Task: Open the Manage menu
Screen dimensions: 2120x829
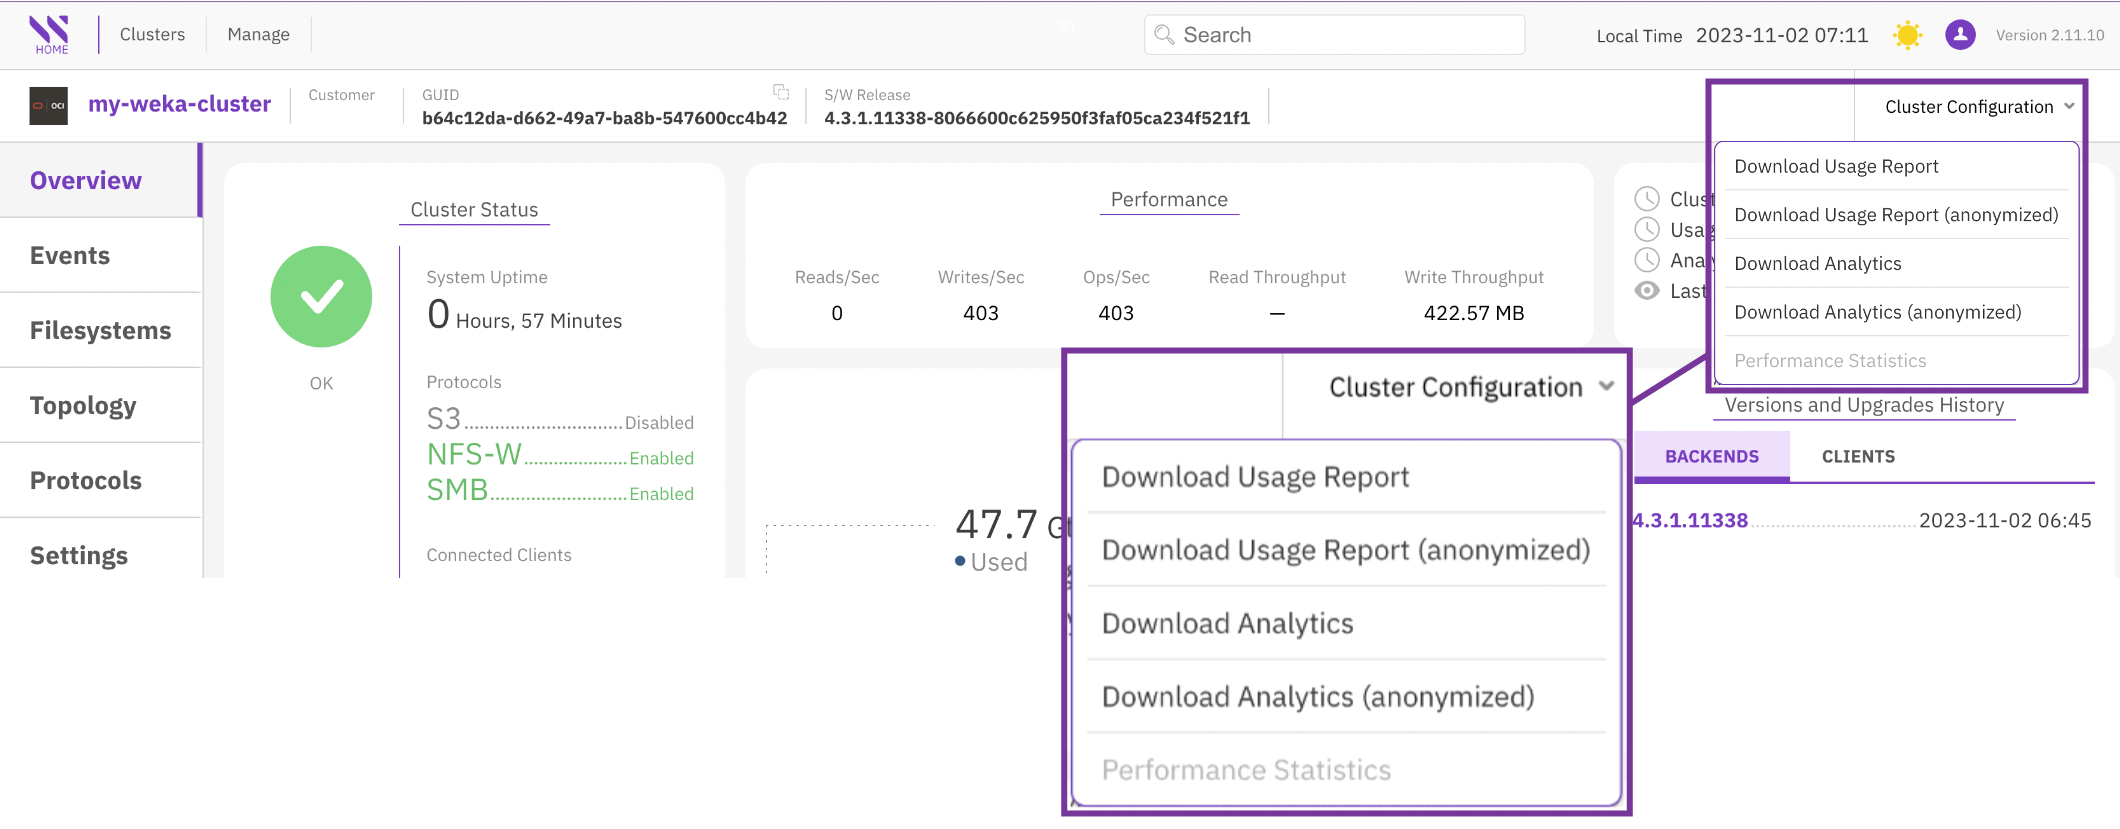Action: click(x=258, y=34)
